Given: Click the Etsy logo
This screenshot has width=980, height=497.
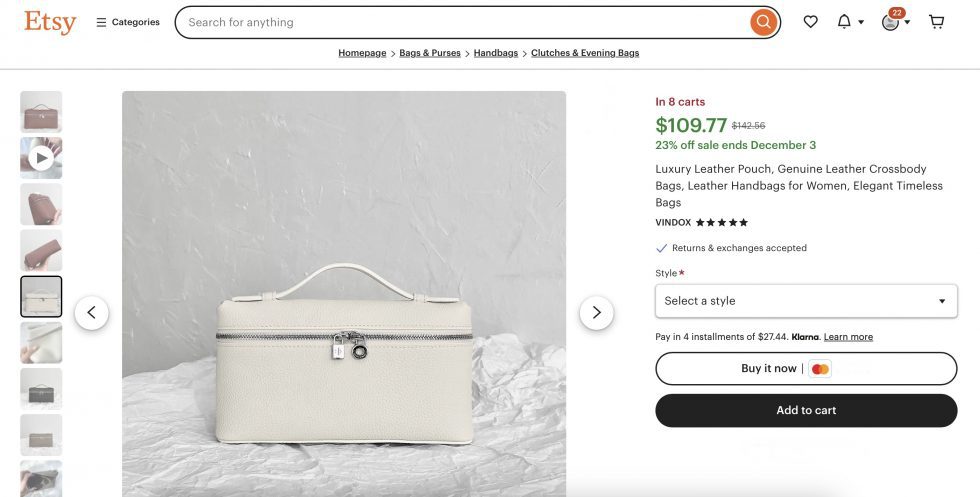Looking at the screenshot, I should pos(50,22).
